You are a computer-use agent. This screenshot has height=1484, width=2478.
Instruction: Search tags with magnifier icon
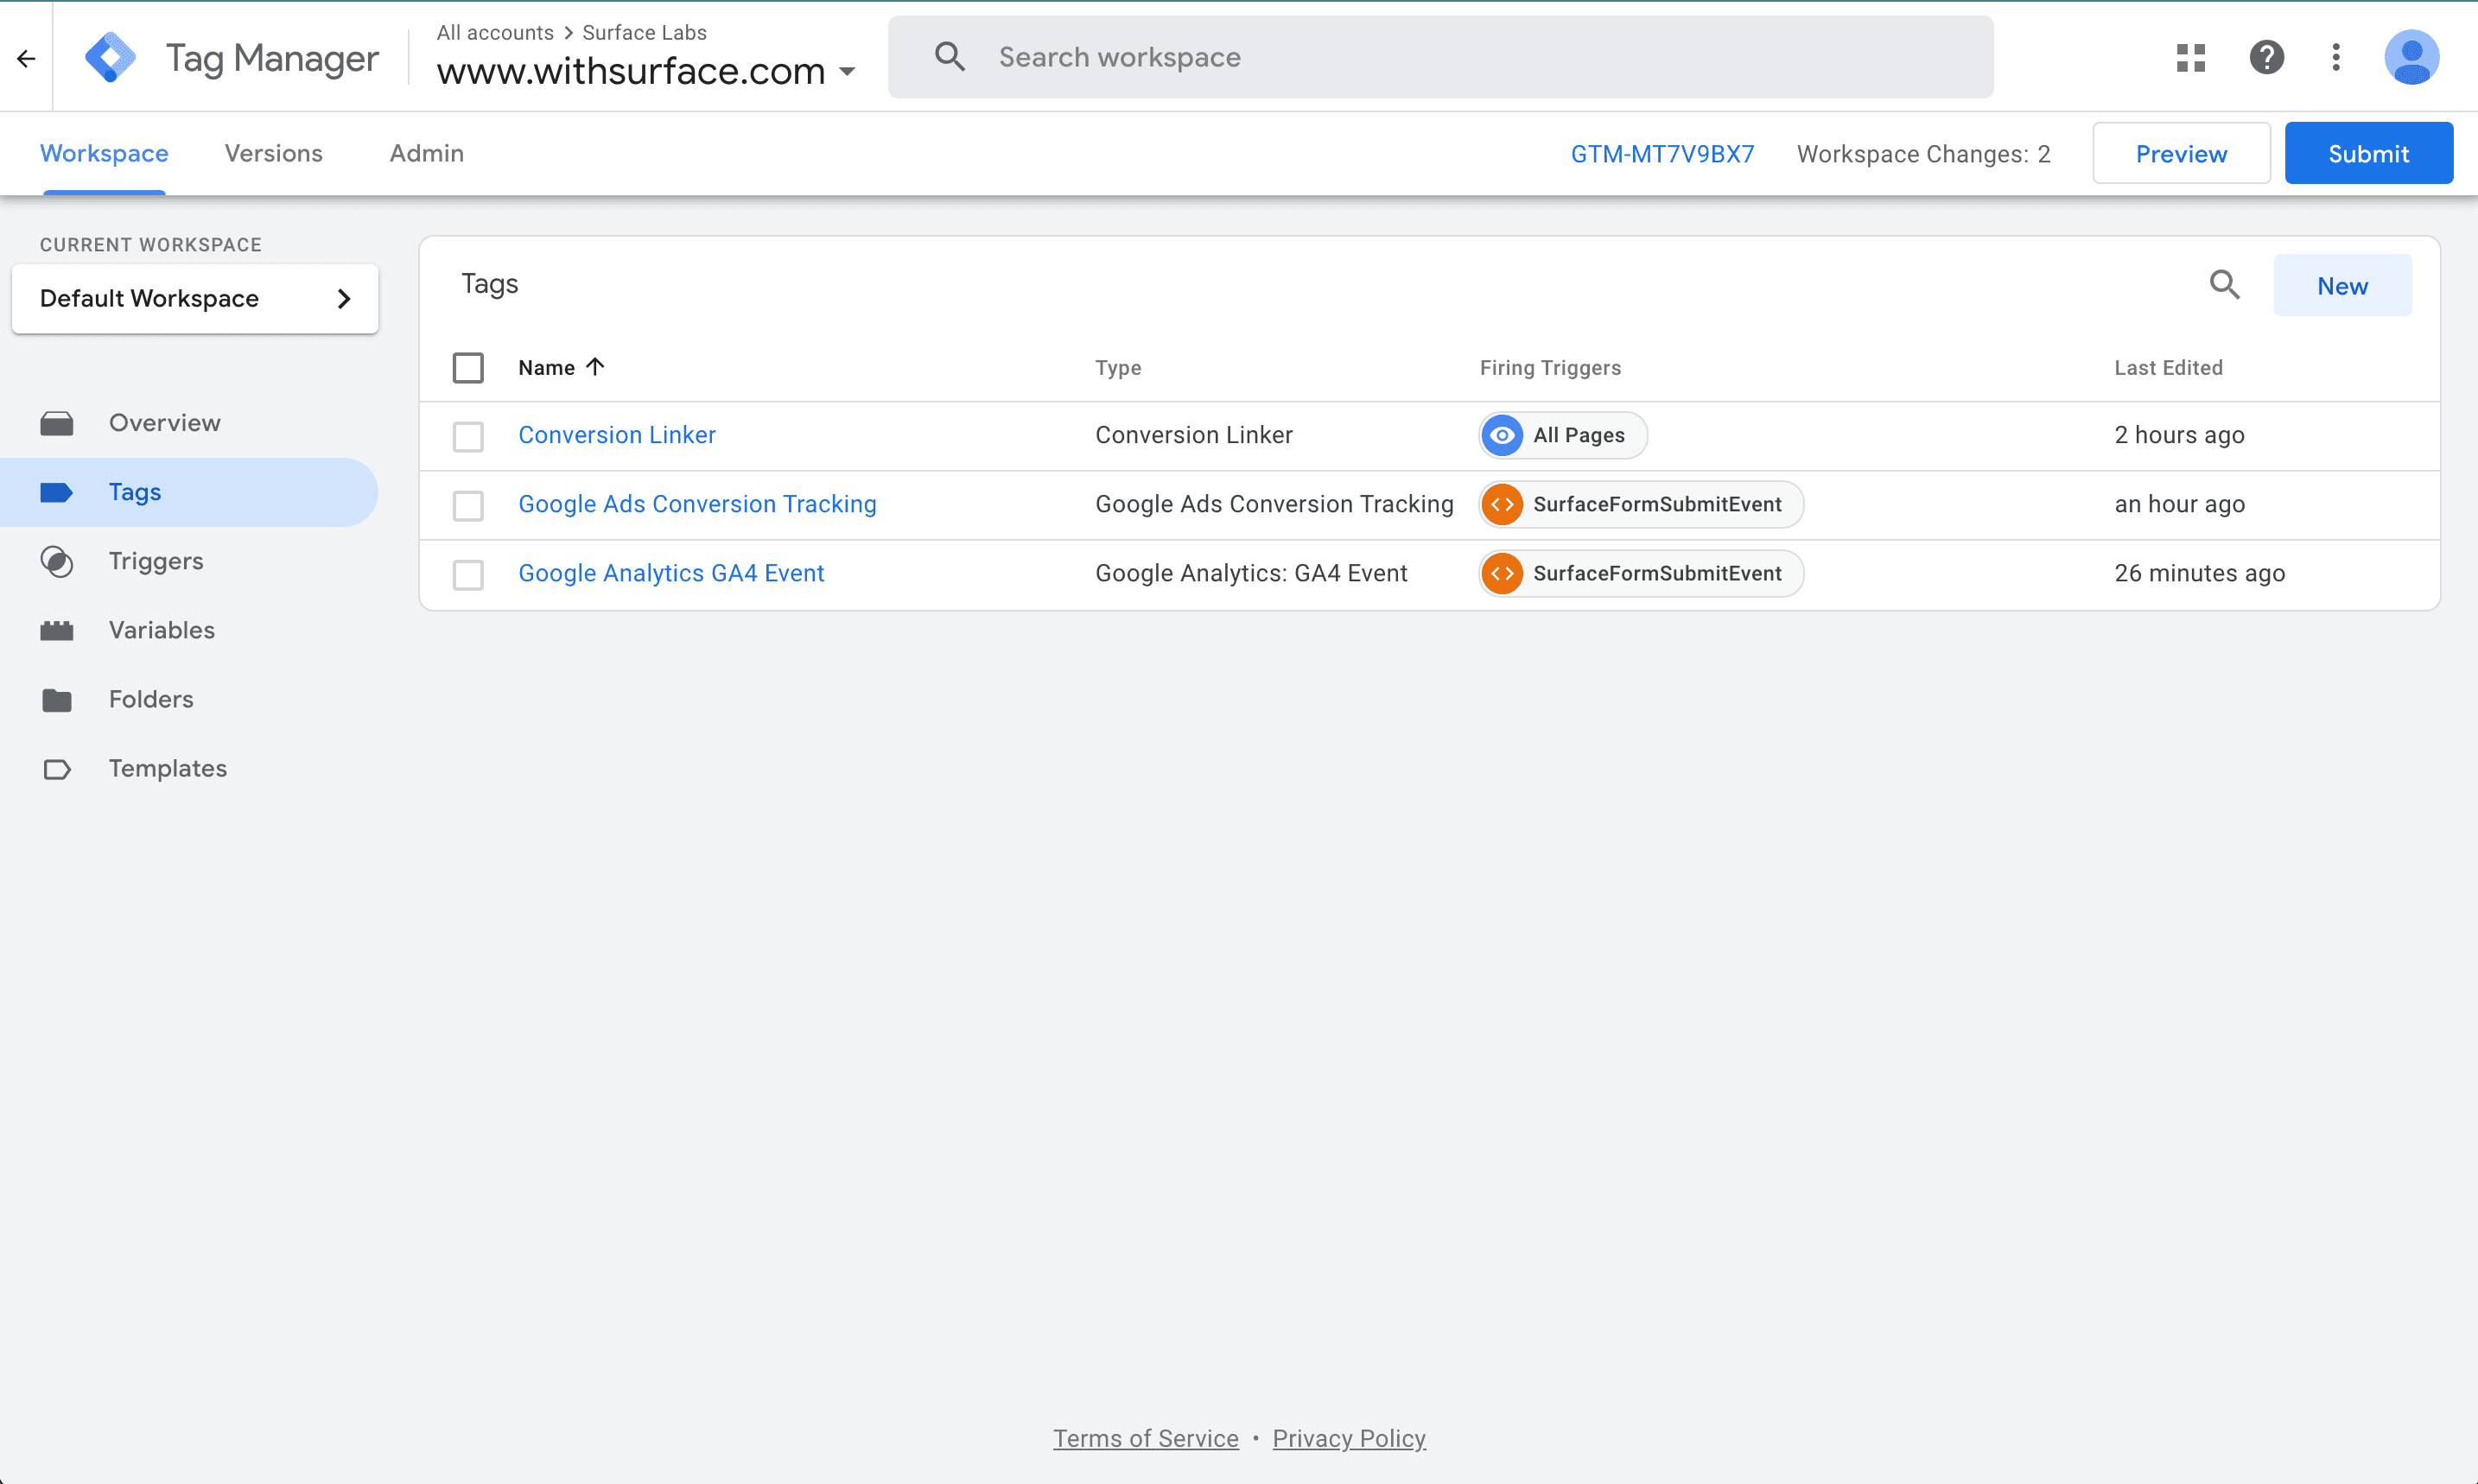click(2224, 285)
